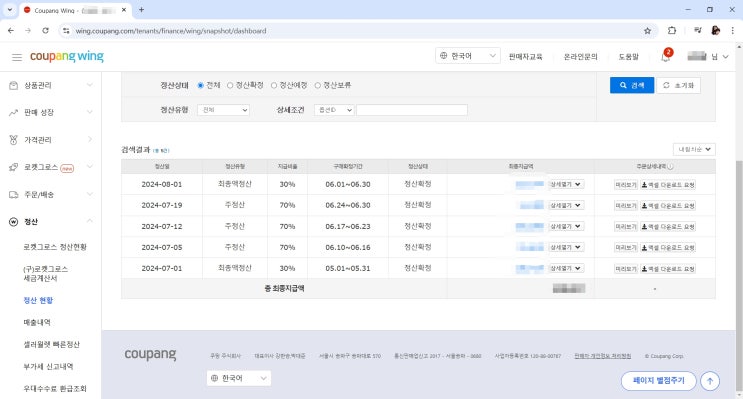743x399 pixels.
Task: Open the 도움말 header link
Action: tap(629, 56)
